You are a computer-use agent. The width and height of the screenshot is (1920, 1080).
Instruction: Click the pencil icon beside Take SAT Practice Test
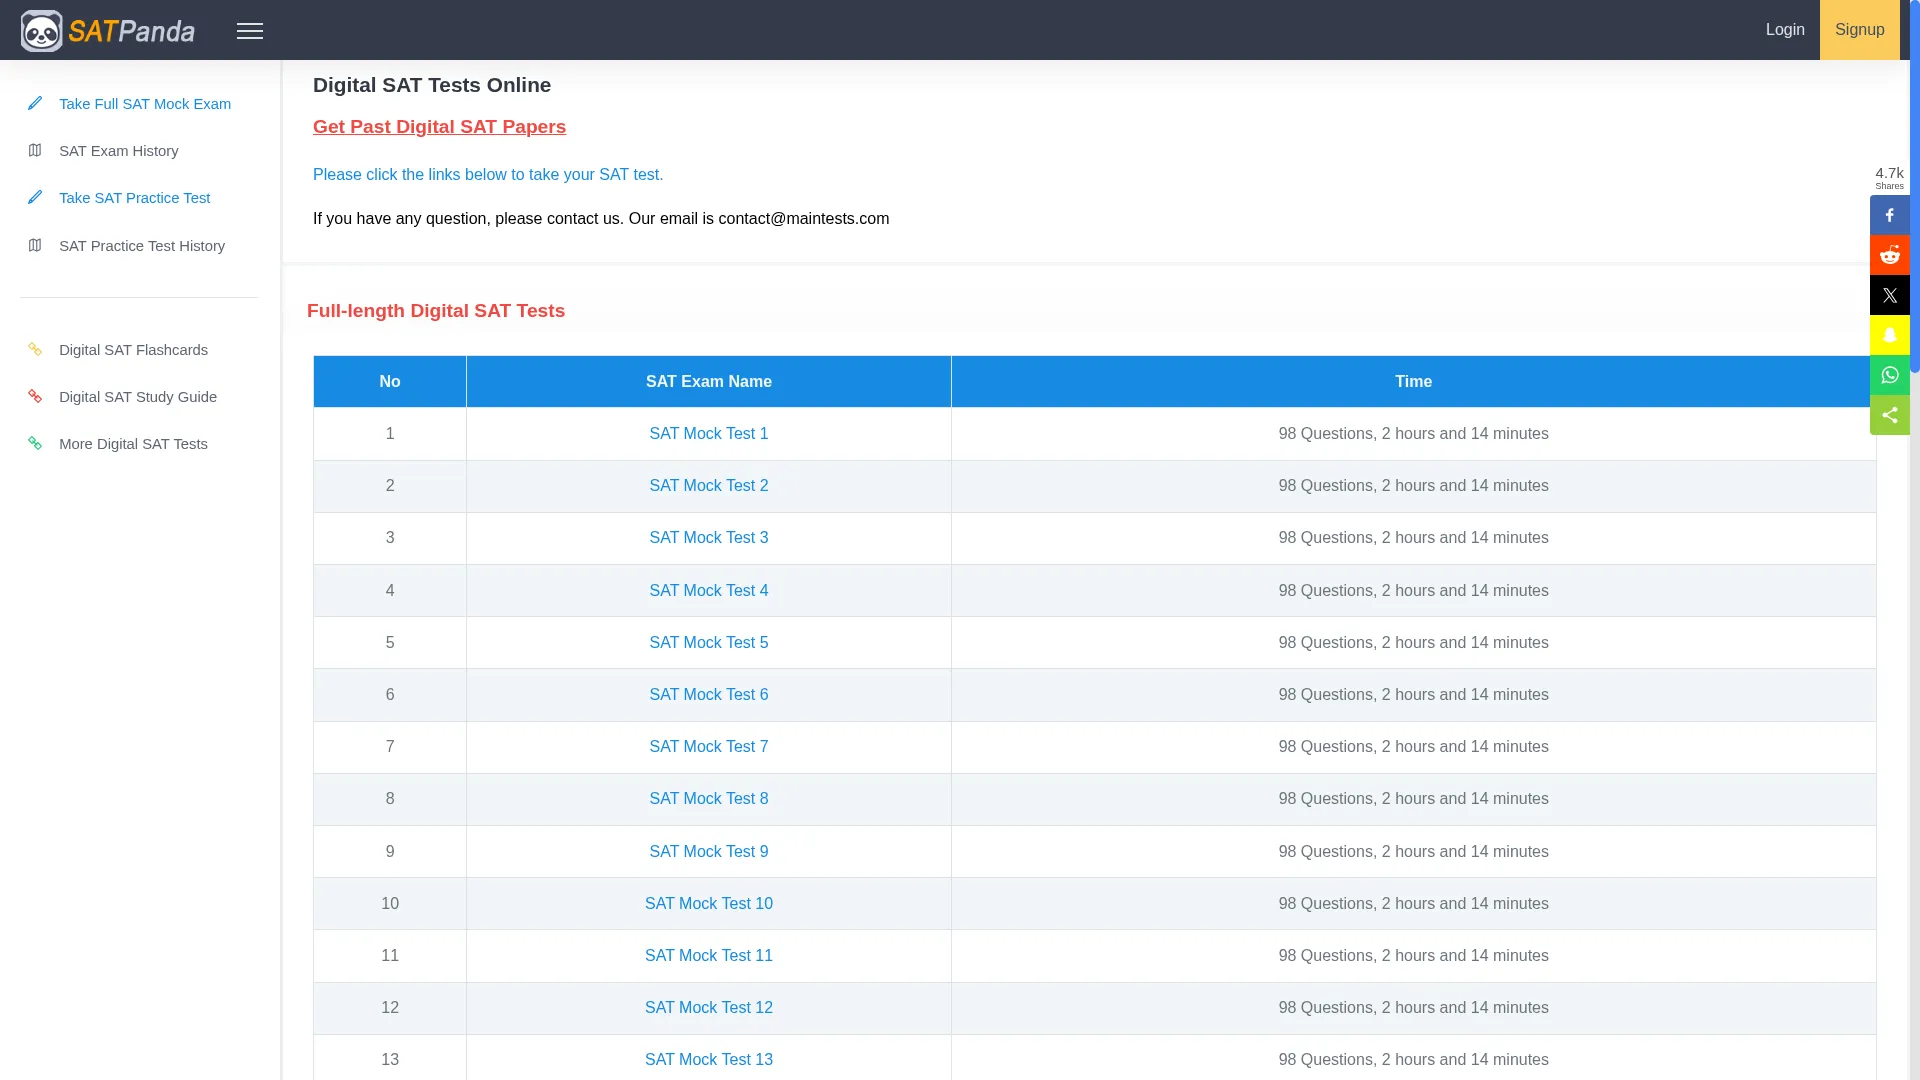(x=35, y=197)
